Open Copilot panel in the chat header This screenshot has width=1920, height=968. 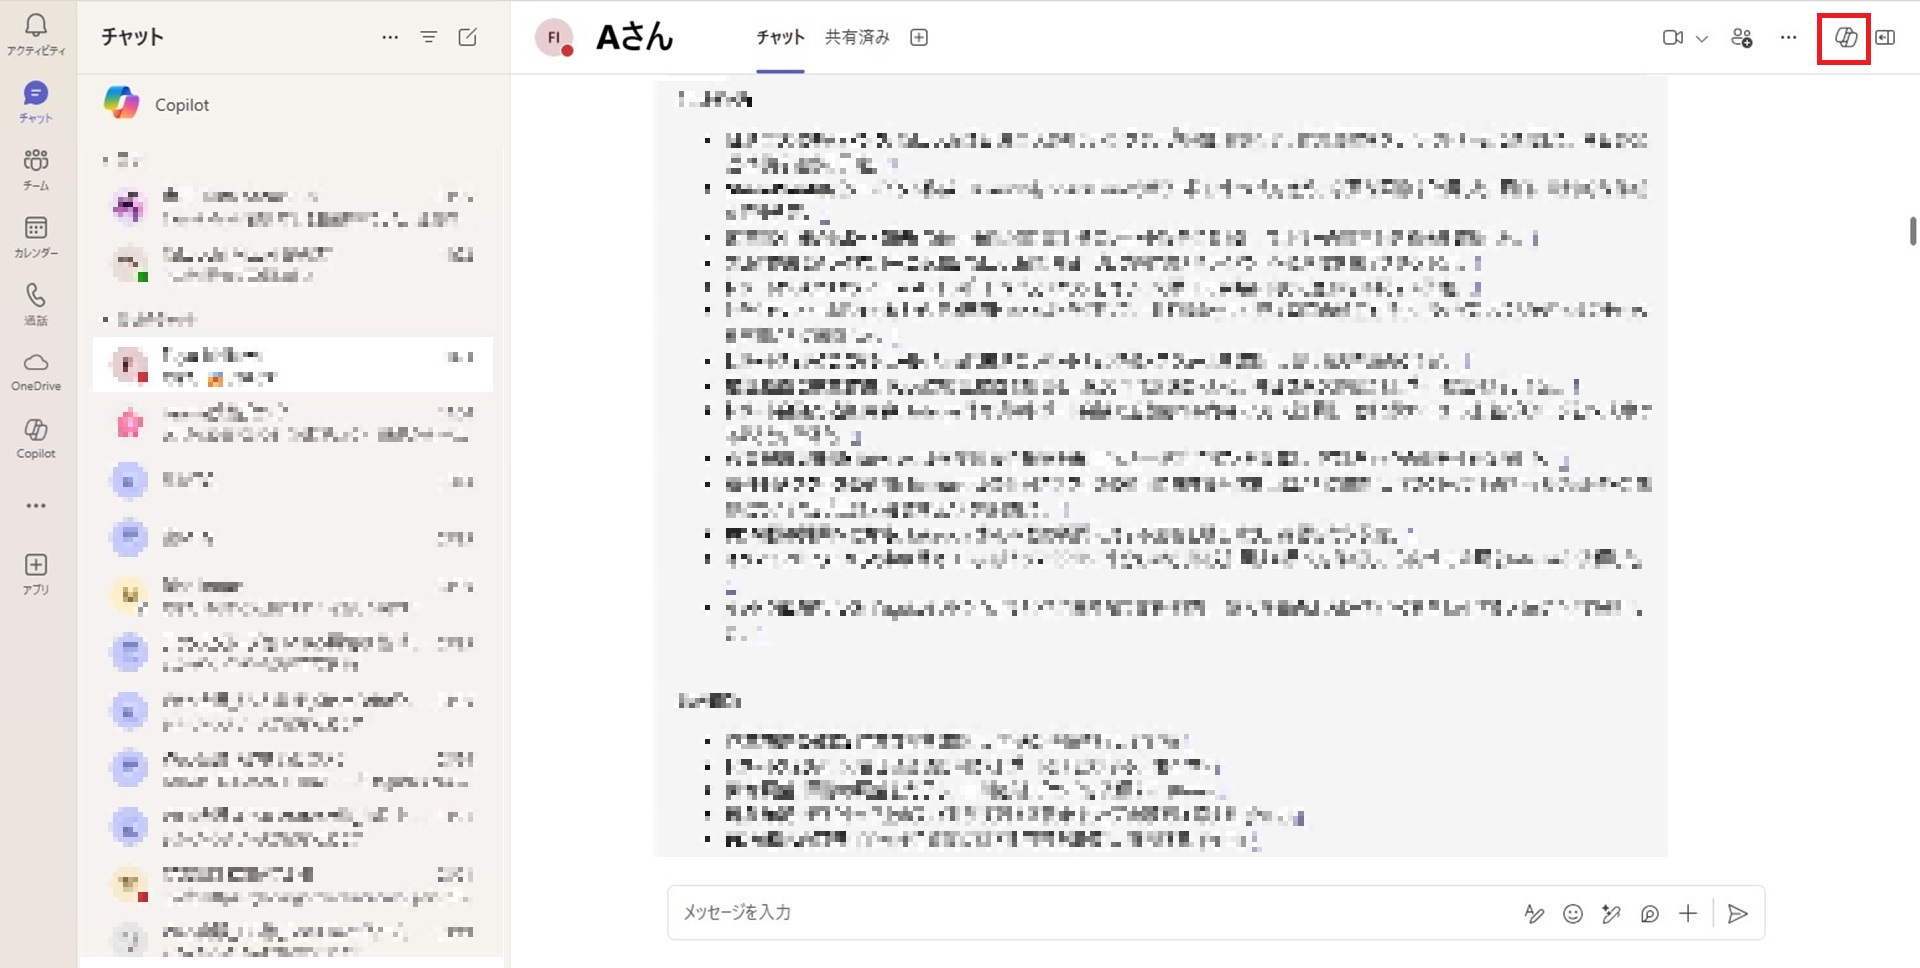pos(1843,38)
